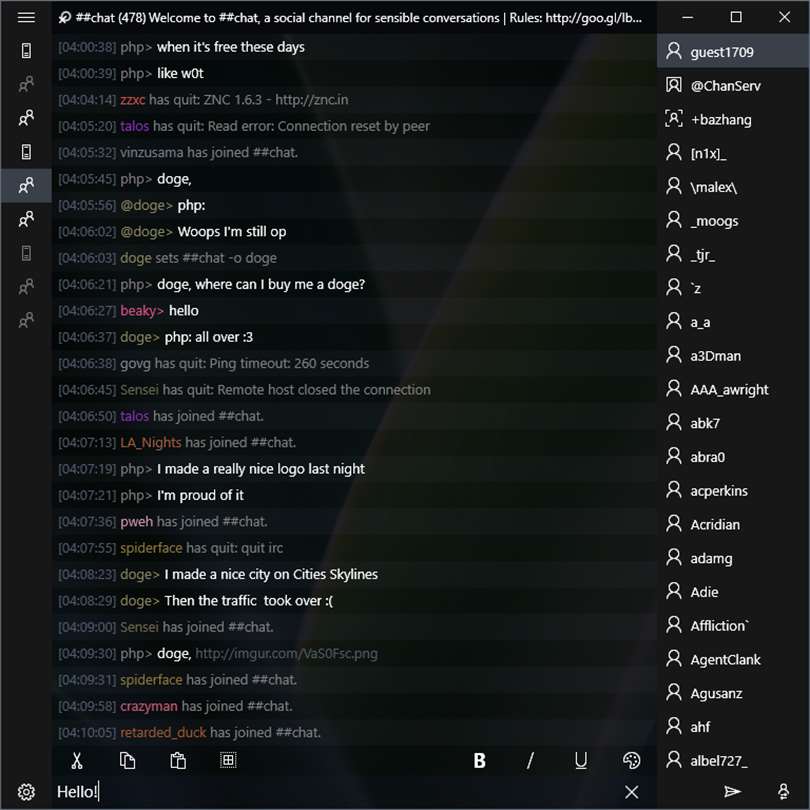Open the color palette picker
The image size is (810, 810).
631,760
